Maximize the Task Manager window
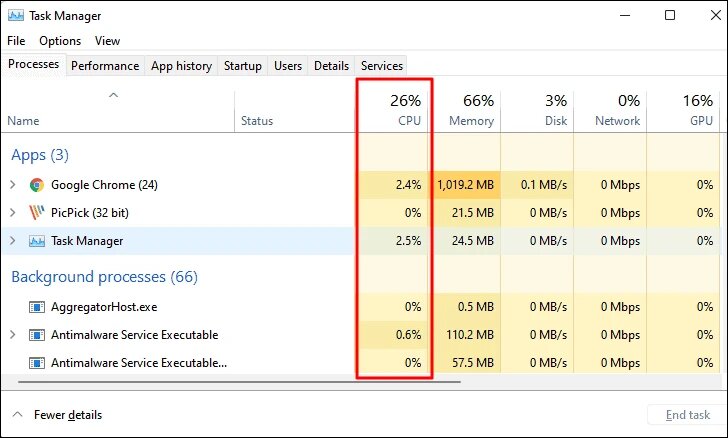The image size is (728, 438). [x=670, y=15]
